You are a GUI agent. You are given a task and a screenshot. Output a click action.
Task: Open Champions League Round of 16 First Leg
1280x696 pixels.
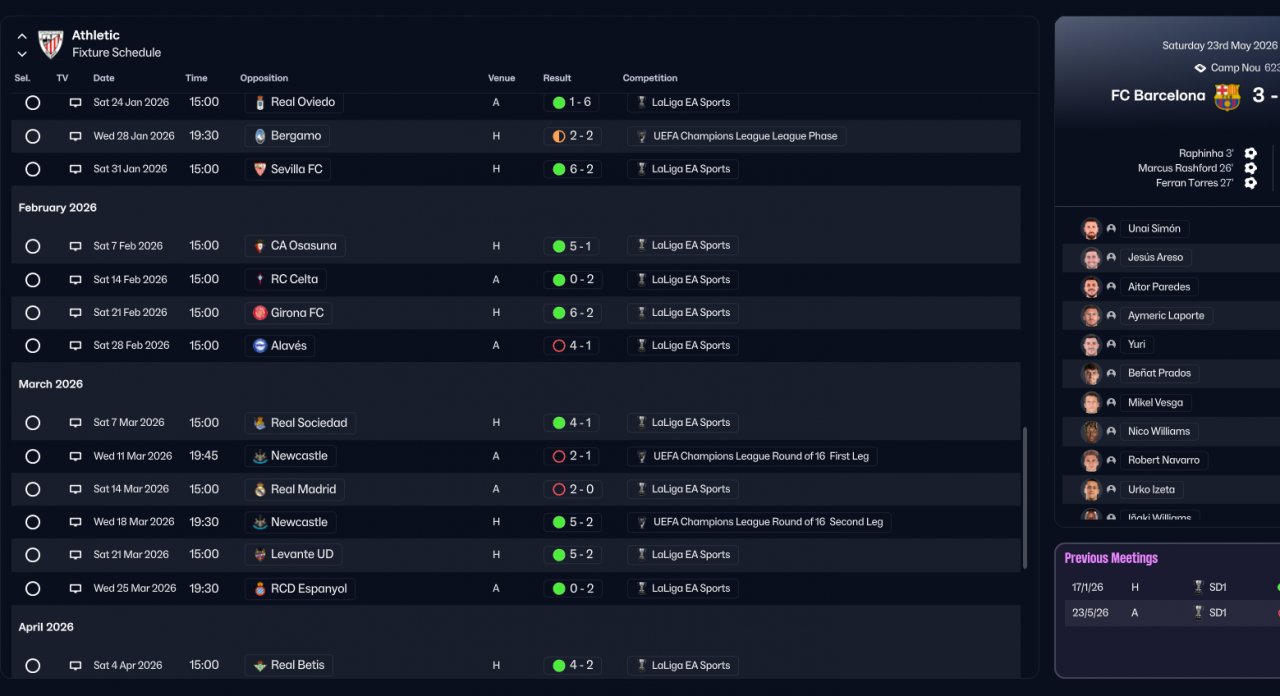pos(752,456)
